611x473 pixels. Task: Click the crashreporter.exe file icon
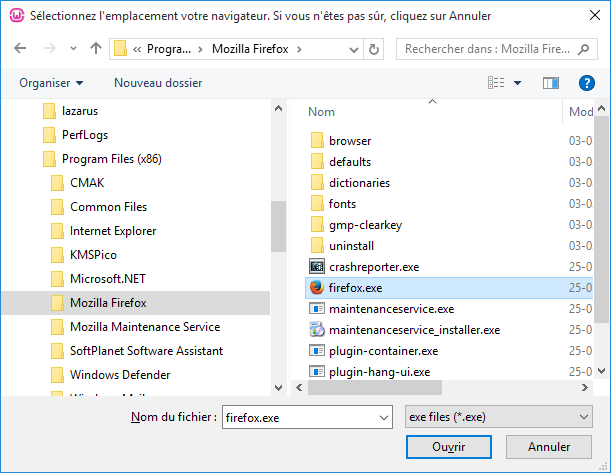click(x=317, y=267)
